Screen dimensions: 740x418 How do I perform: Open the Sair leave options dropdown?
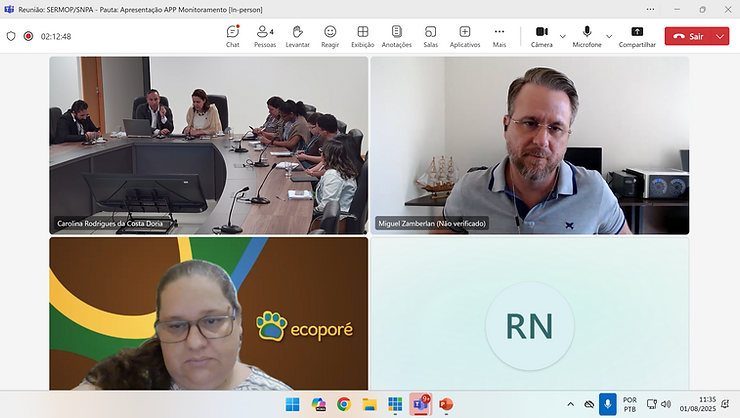tap(722, 36)
